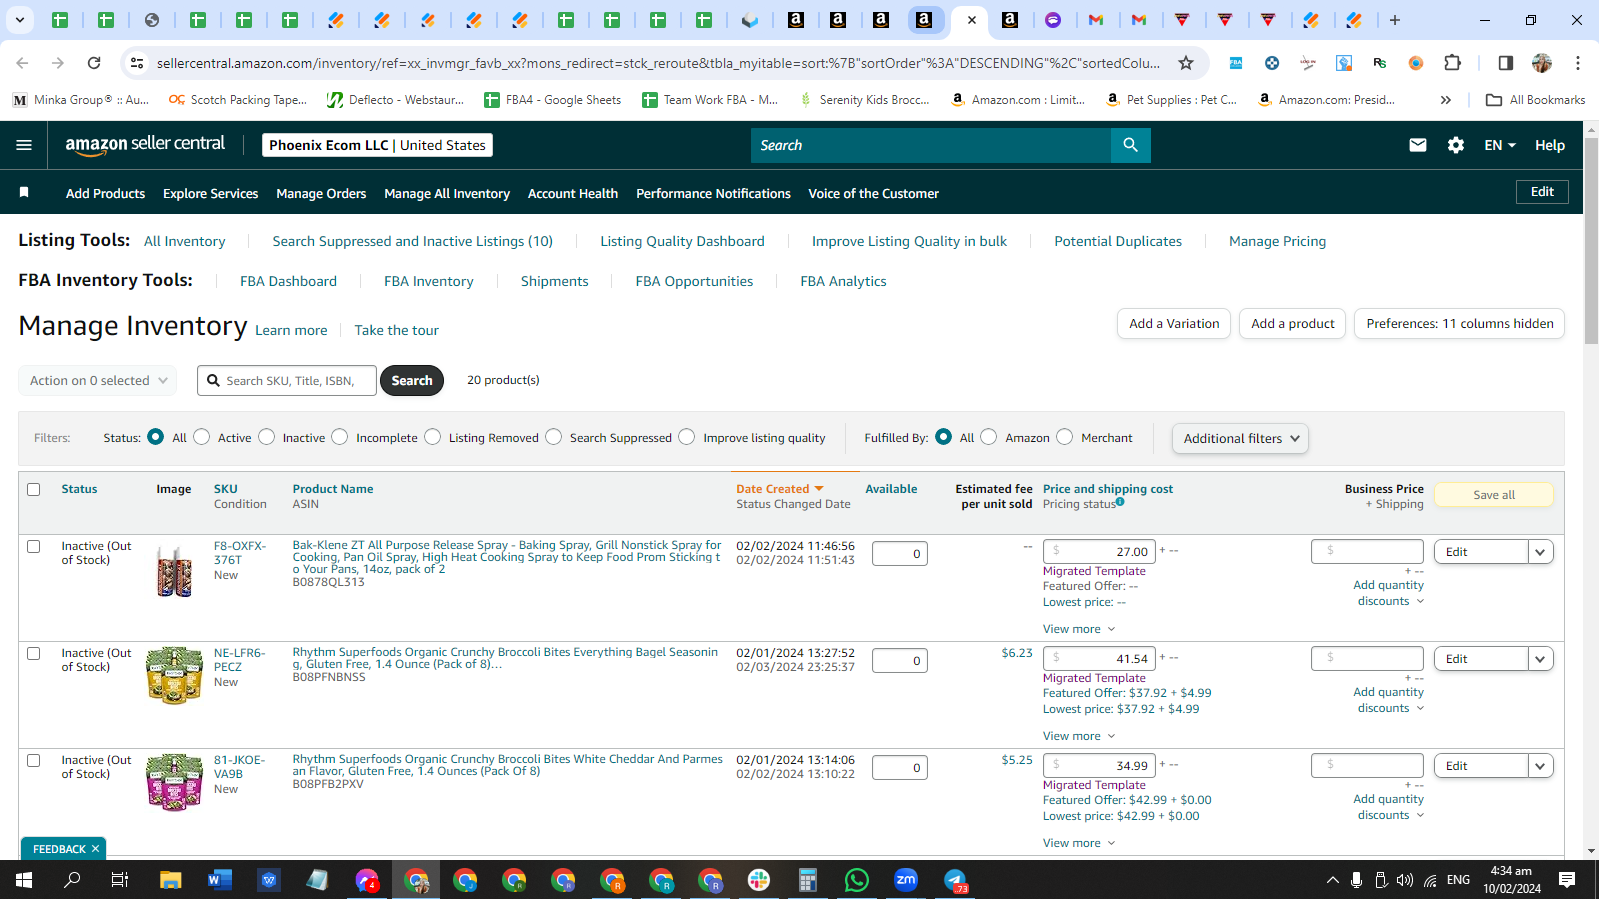Open the Take the tour link
Viewport: 1599px width, 899px height.
(396, 330)
